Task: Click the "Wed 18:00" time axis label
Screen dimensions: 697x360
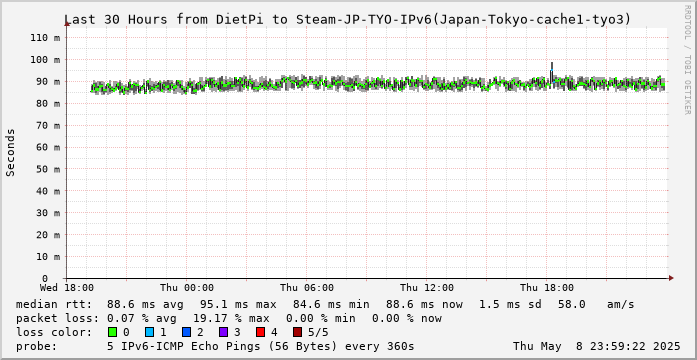Action: [x=67, y=288]
